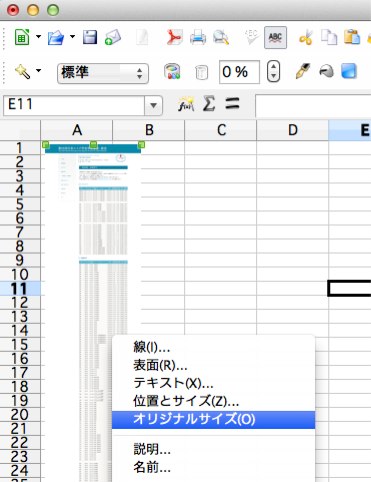This screenshot has height=482, width=371.
Task: Open page preview magnifier icon
Action: tap(221, 37)
